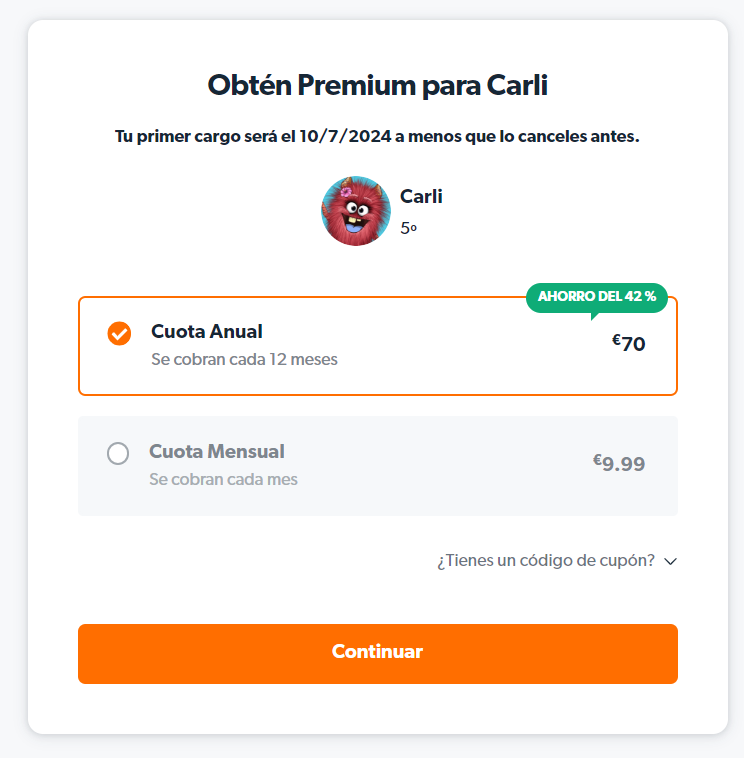This screenshot has height=758, width=744.
Task: Click the €9.99 monthly price
Action: click(x=619, y=463)
